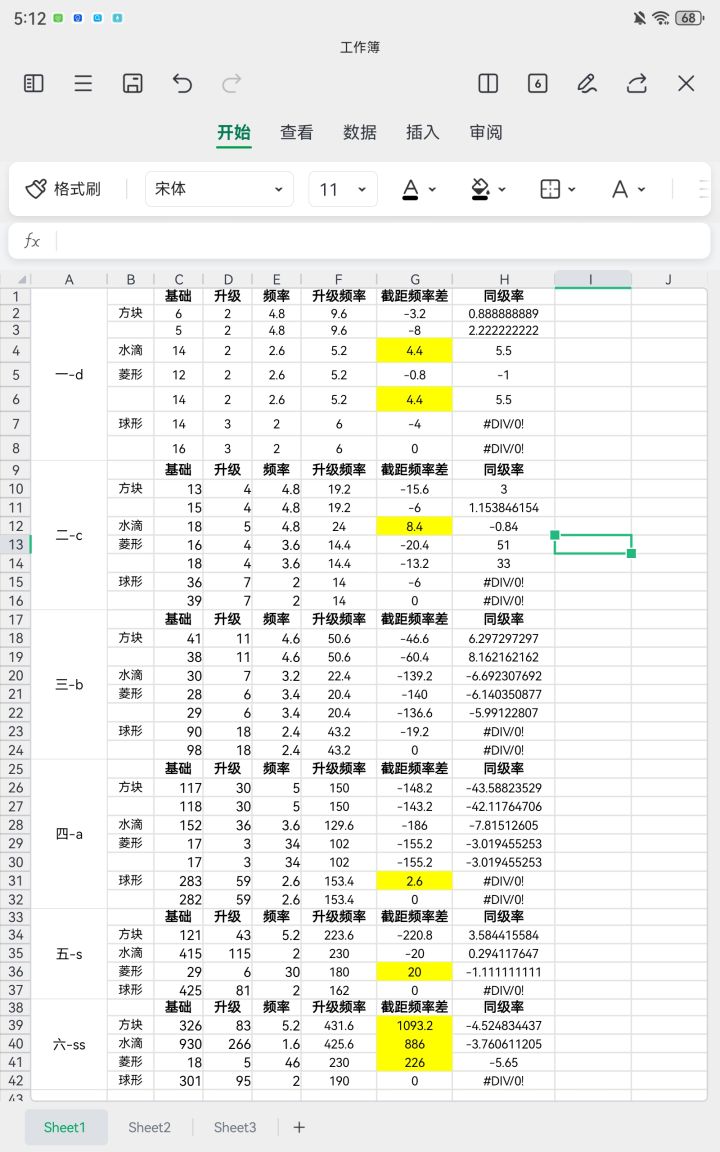The image size is (720, 1152).
Task: Select the cell labeled 五-s
Action: click(69, 954)
